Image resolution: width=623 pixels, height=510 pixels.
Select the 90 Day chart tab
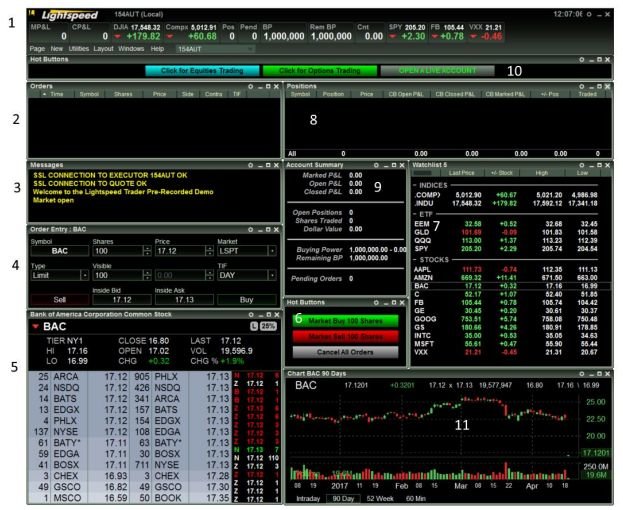point(343,498)
